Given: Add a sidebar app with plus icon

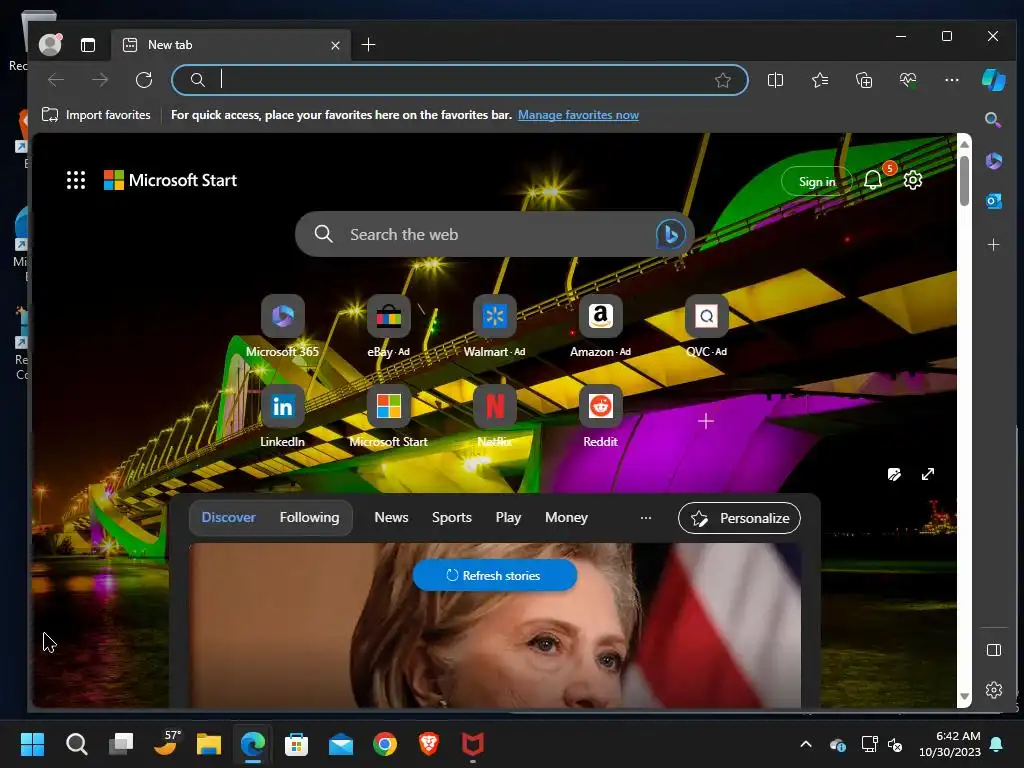Looking at the screenshot, I should click(993, 245).
